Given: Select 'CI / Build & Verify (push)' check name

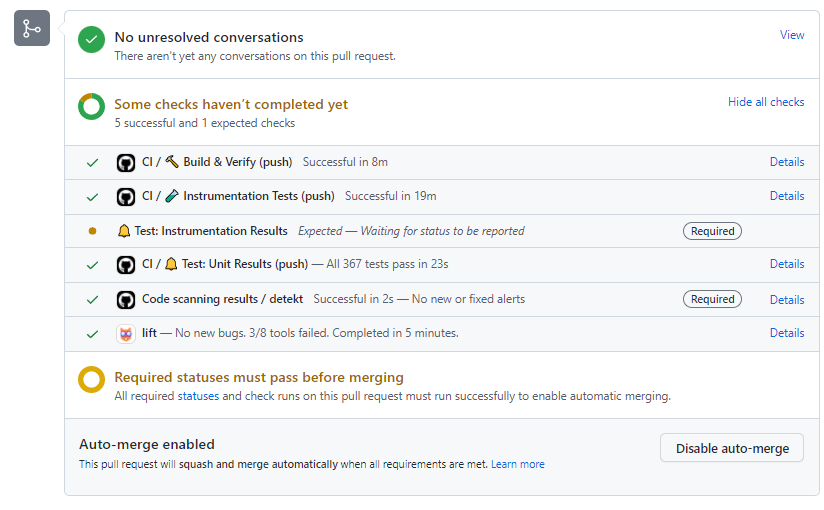Looking at the screenshot, I should [217, 162].
